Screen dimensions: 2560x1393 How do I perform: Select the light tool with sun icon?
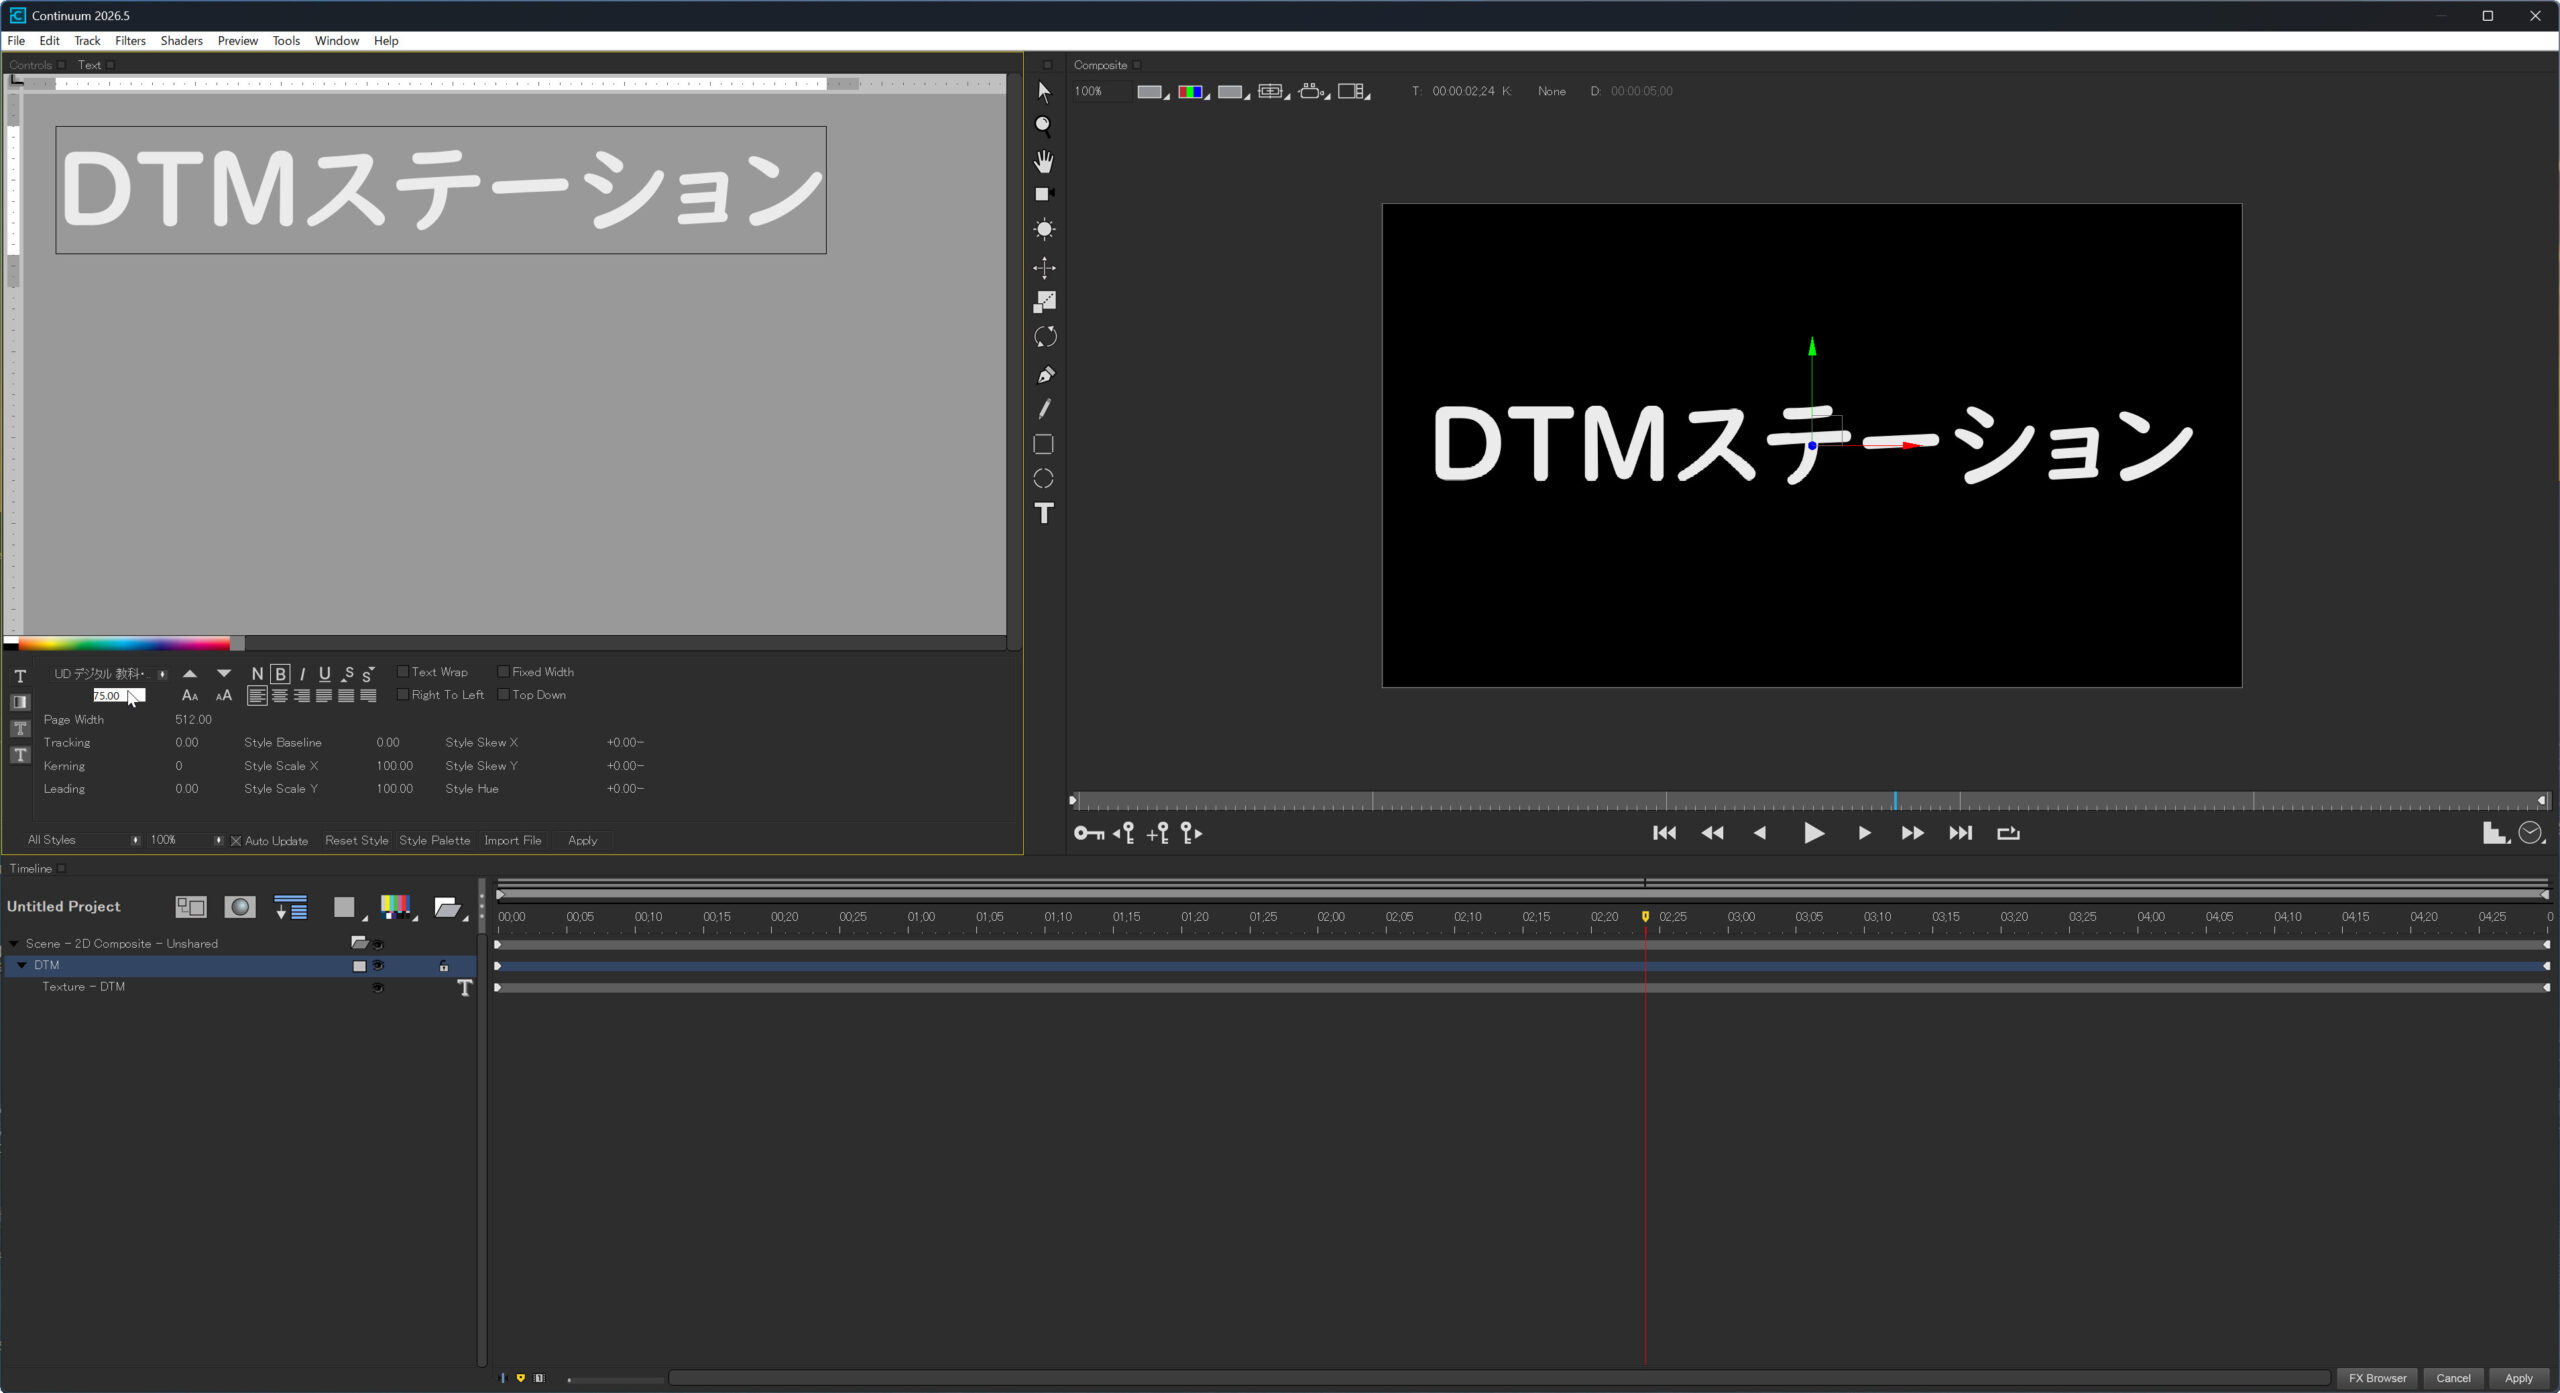pyautogui.click(x=1044, y=229)
